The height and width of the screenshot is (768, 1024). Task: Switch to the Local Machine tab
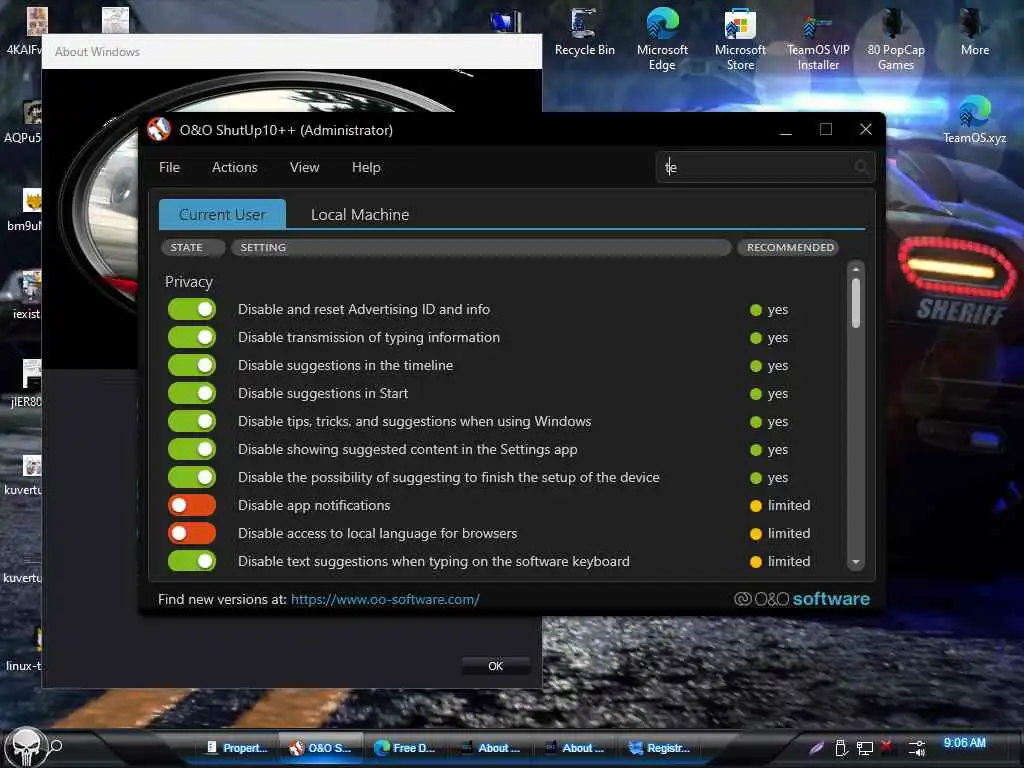[360, 214]
